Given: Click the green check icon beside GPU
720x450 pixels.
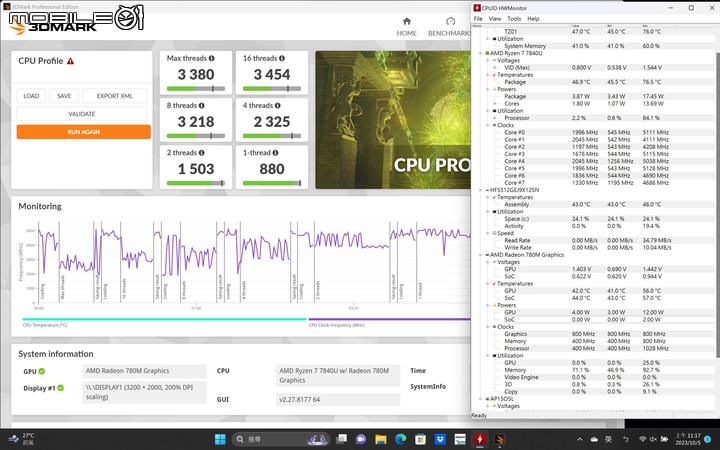Looking at the screenshot, I should [x=42, y=371].
